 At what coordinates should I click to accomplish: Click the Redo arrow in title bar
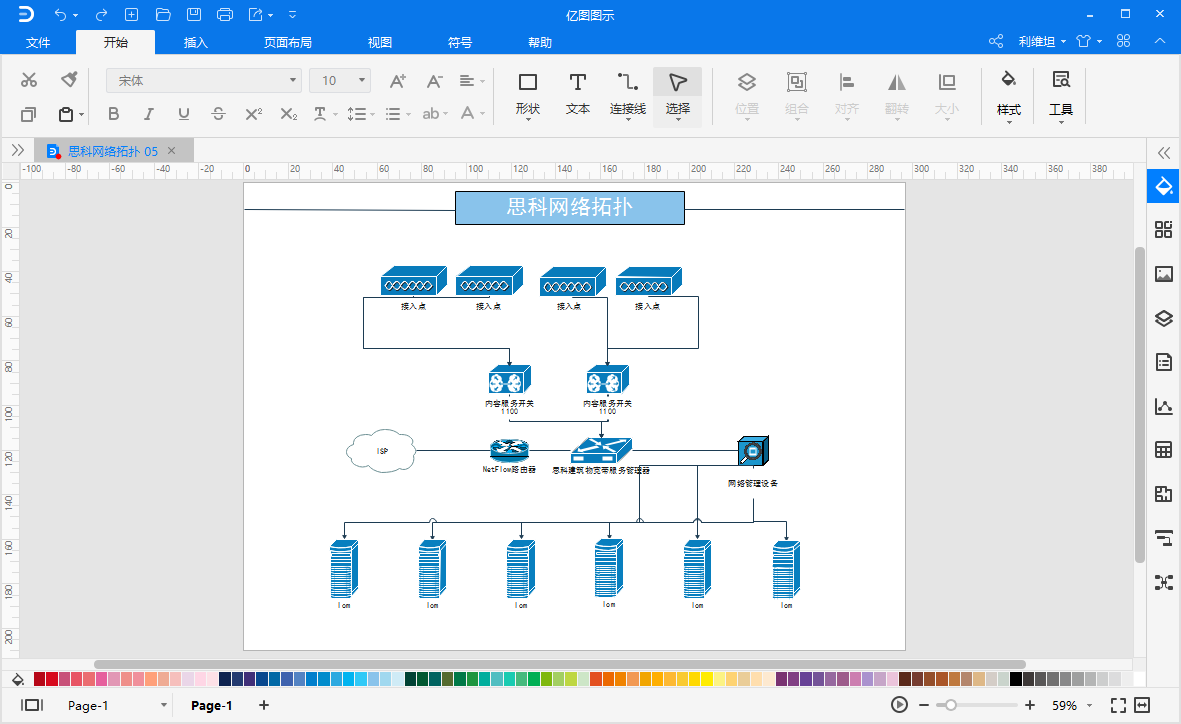click(101, 14)
